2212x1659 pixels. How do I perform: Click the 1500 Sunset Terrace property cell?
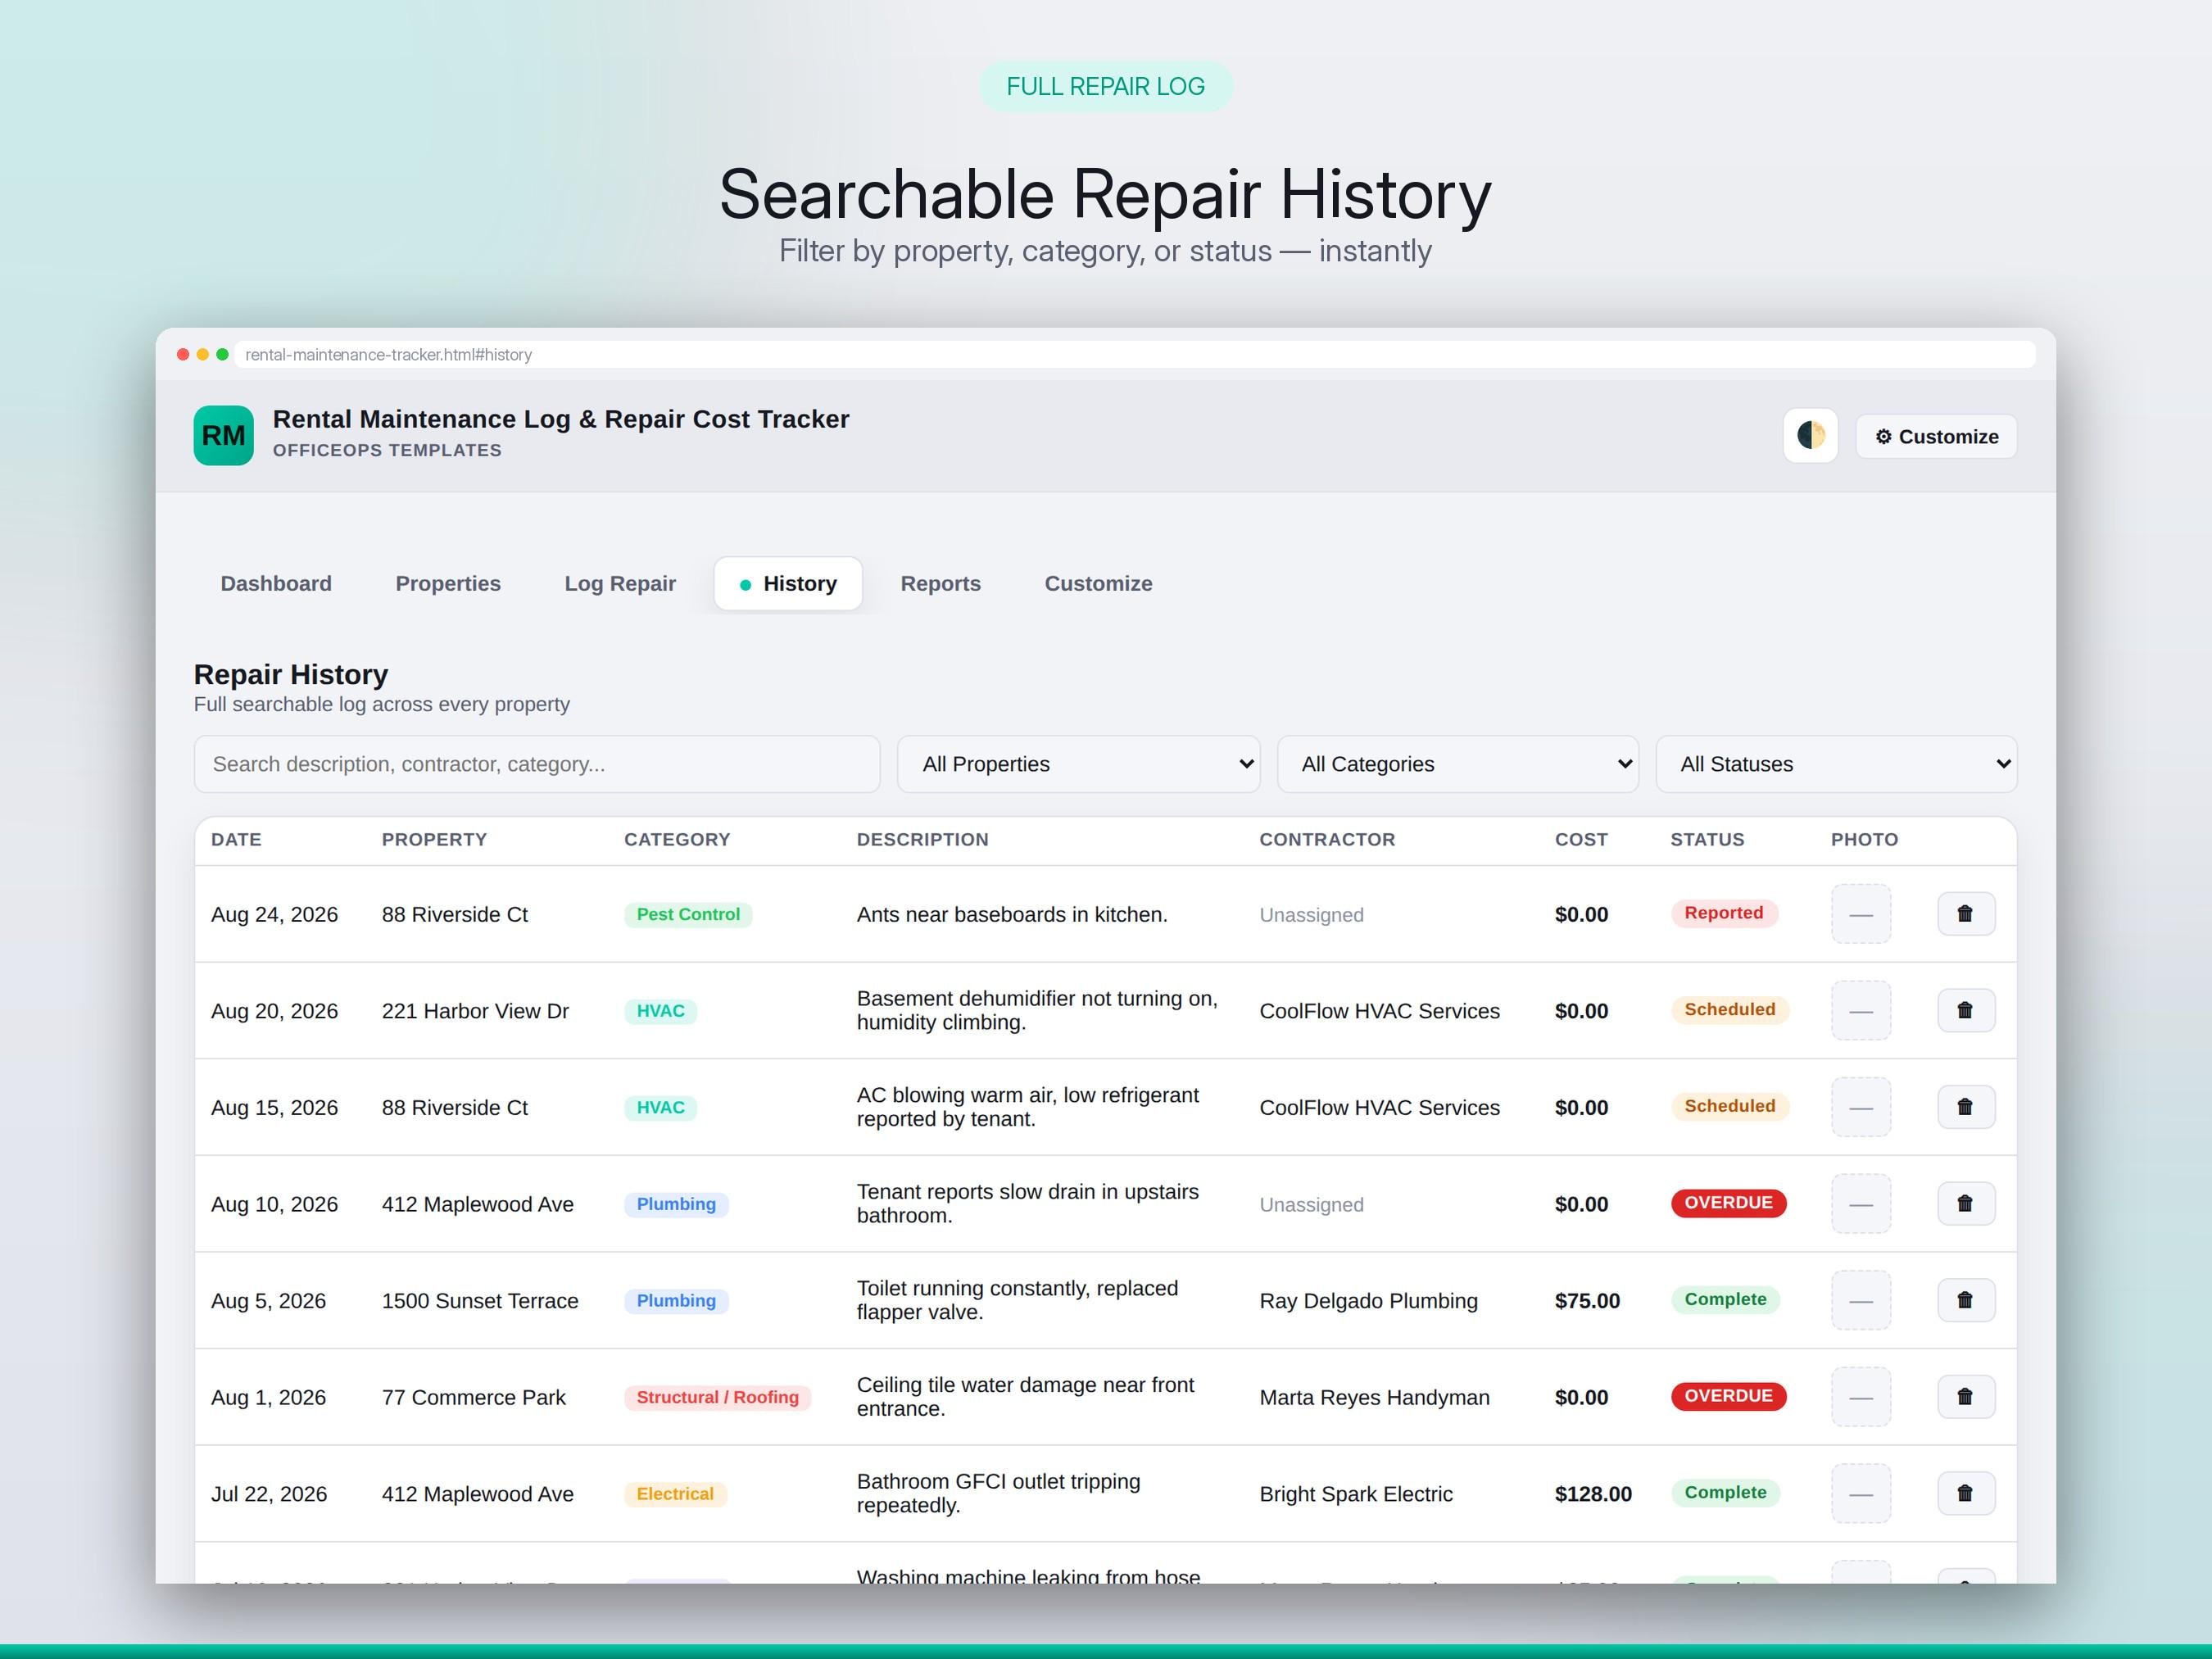coord(480,1300)
